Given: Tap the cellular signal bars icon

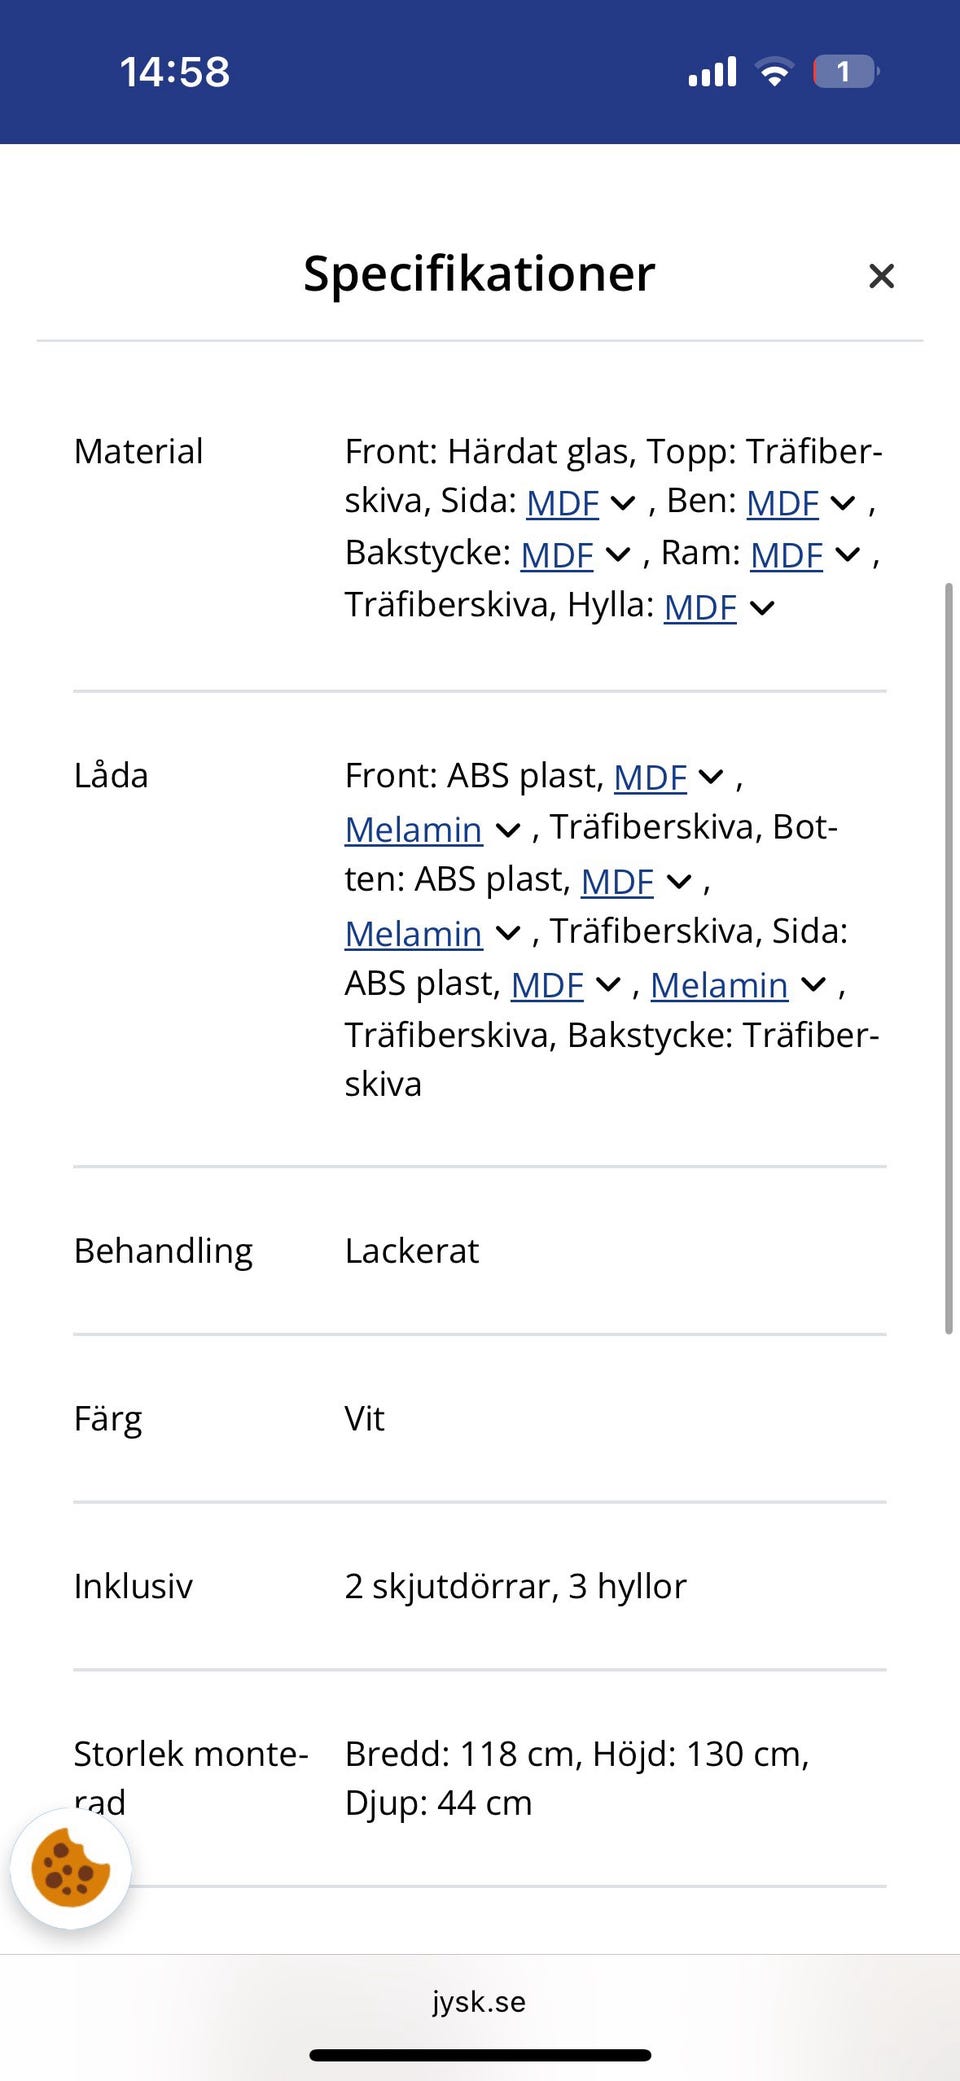Looking at the screenshot, I should coord(712,72).
